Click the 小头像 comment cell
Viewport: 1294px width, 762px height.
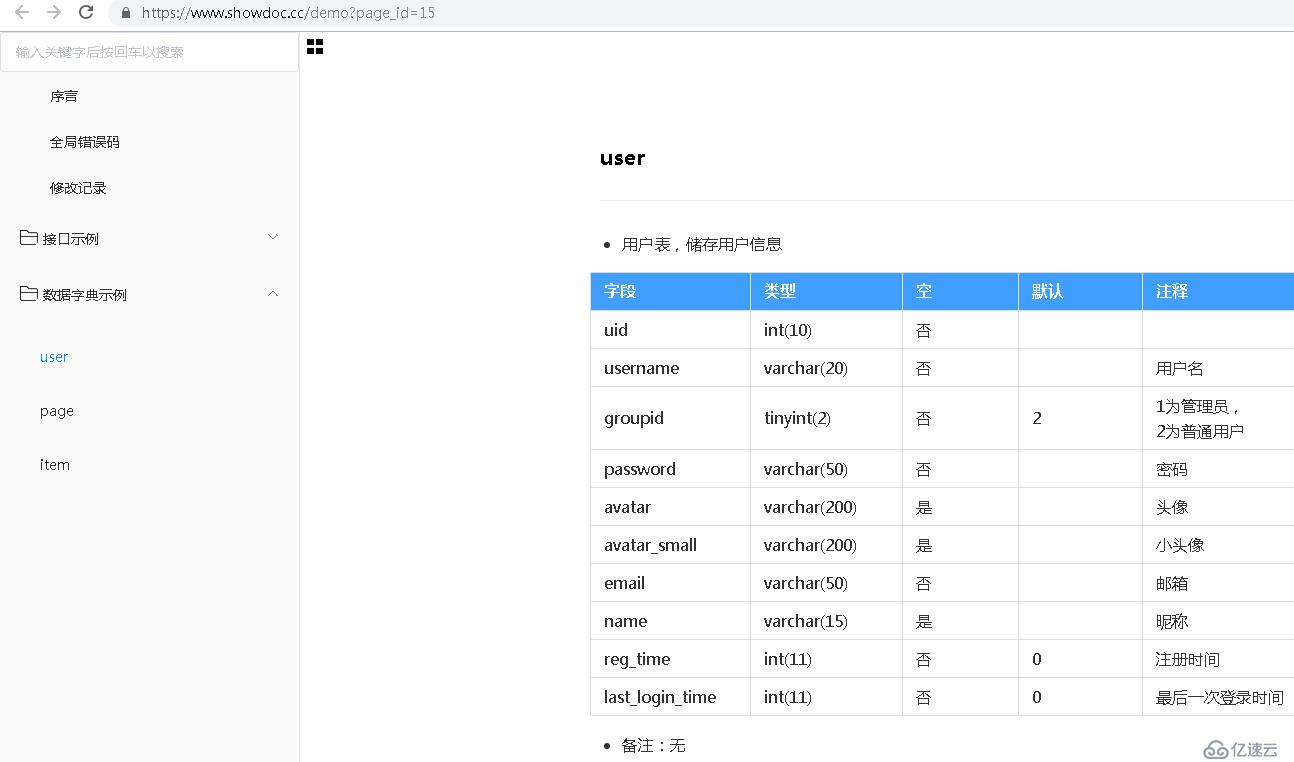point(1218,545)
